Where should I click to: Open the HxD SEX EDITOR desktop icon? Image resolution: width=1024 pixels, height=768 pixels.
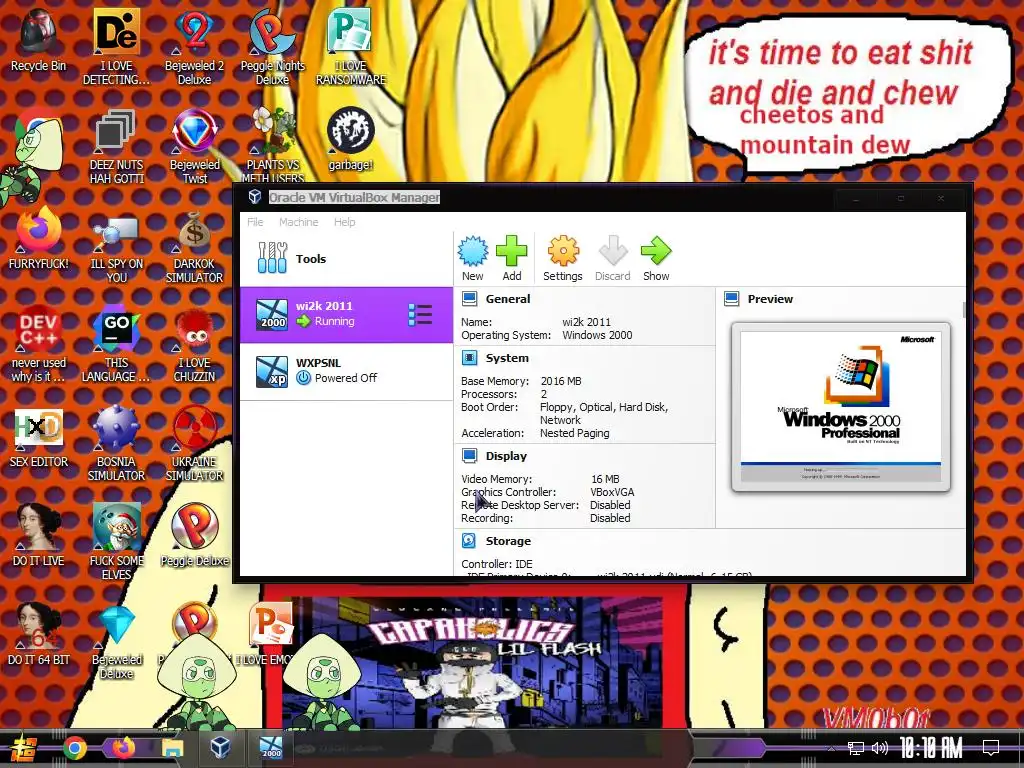(x=38, y=437)
